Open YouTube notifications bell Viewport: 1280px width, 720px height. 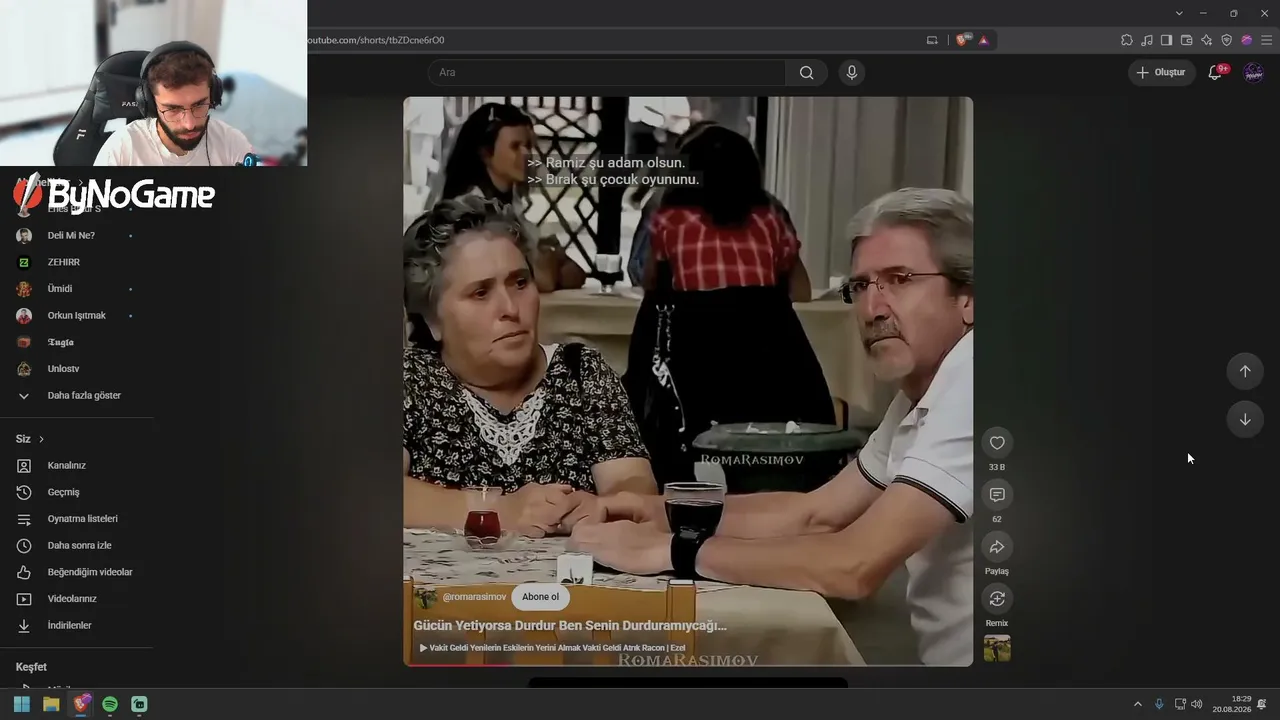click(x=1215, y=72)
